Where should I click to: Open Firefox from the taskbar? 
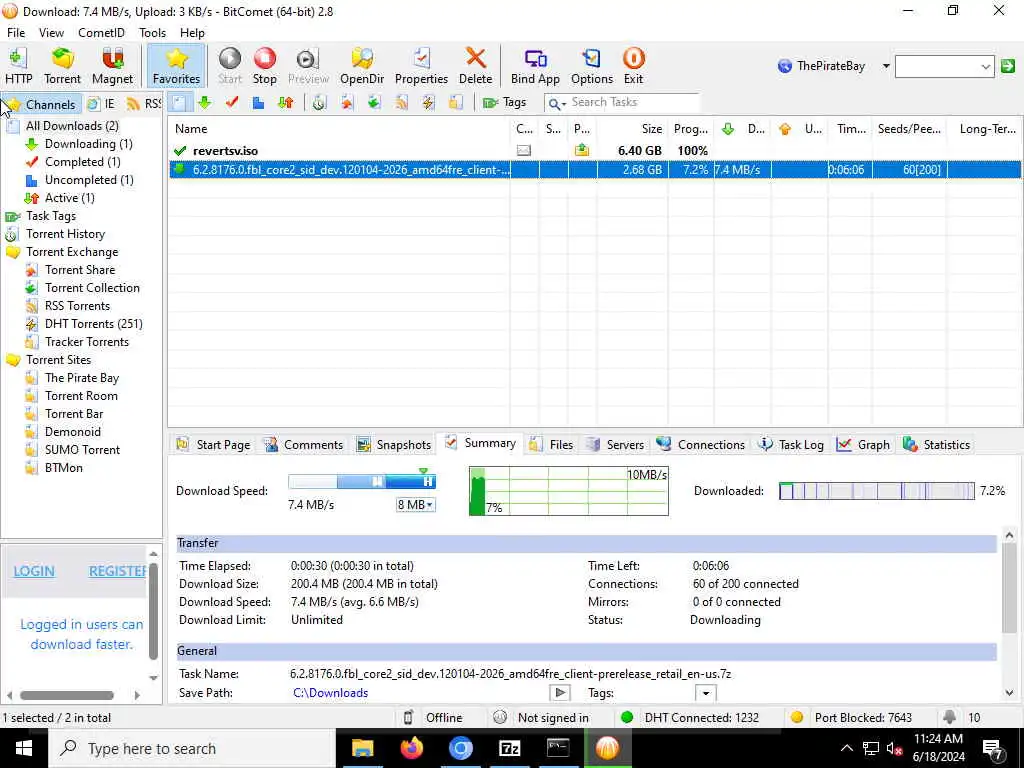click(411, 748)
